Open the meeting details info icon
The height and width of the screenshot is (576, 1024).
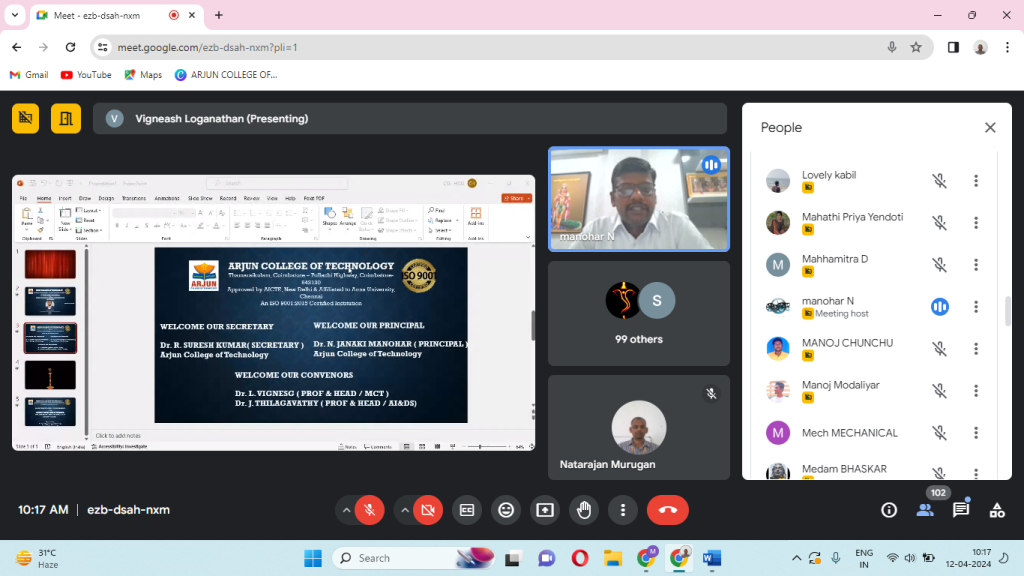tap(889, 510)
